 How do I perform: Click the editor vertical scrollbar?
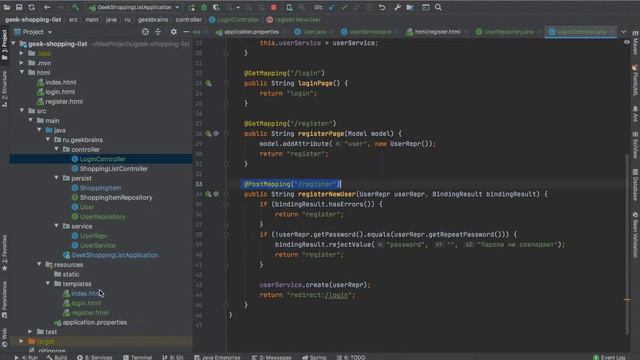pos(627,244)
